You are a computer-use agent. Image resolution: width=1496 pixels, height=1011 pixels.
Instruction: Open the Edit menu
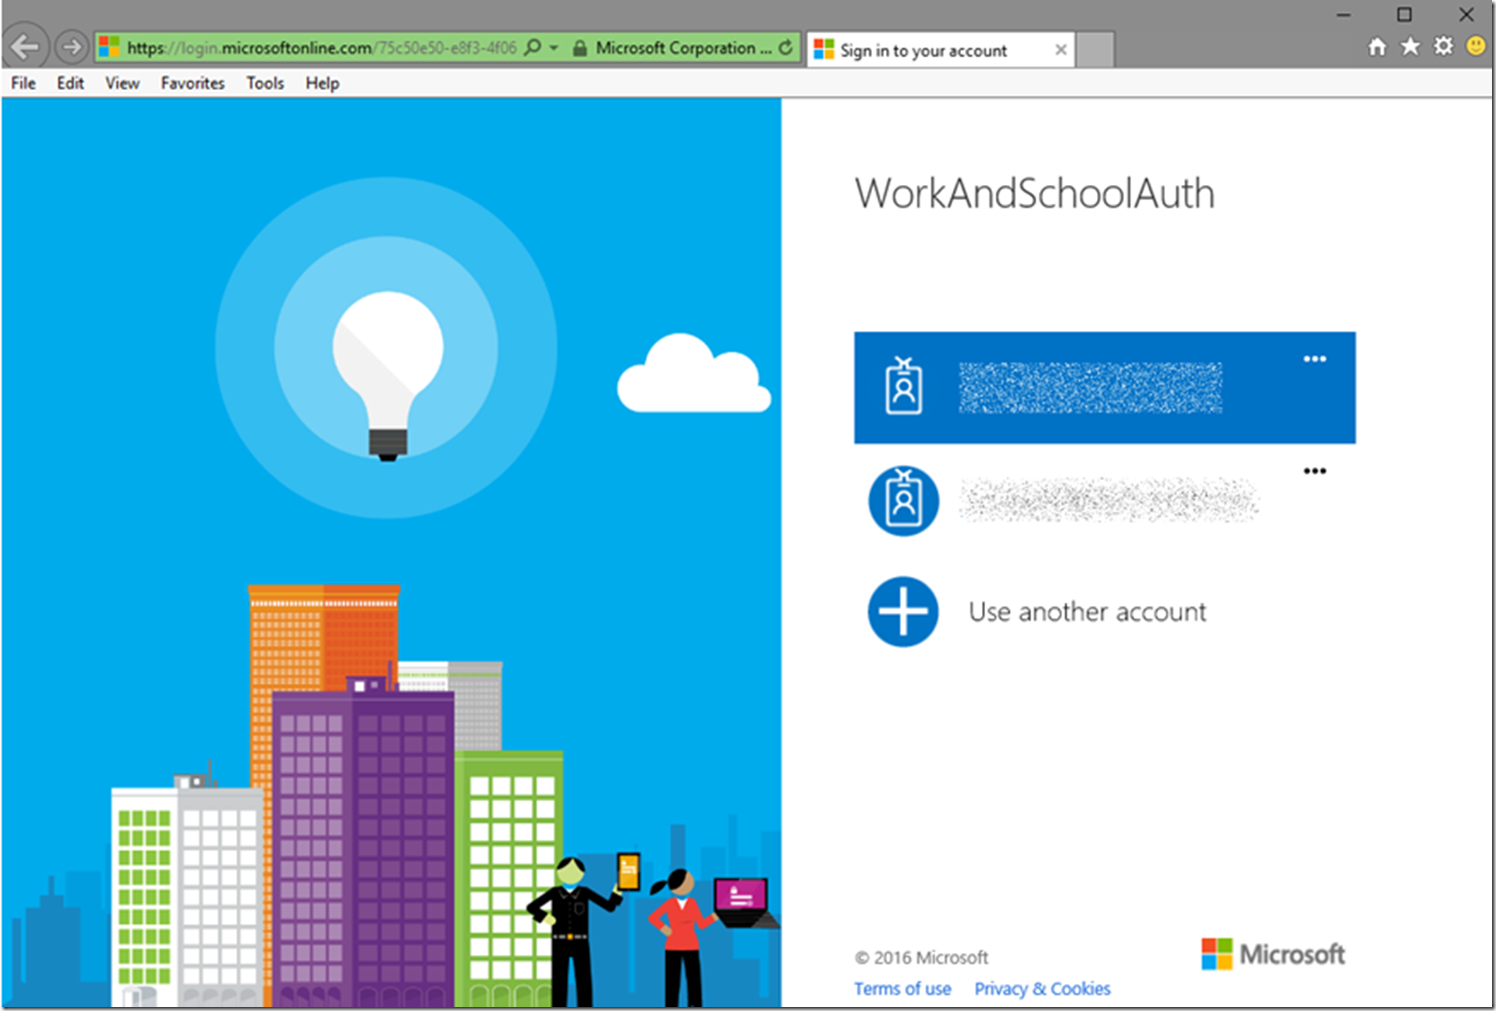(70, 83)
